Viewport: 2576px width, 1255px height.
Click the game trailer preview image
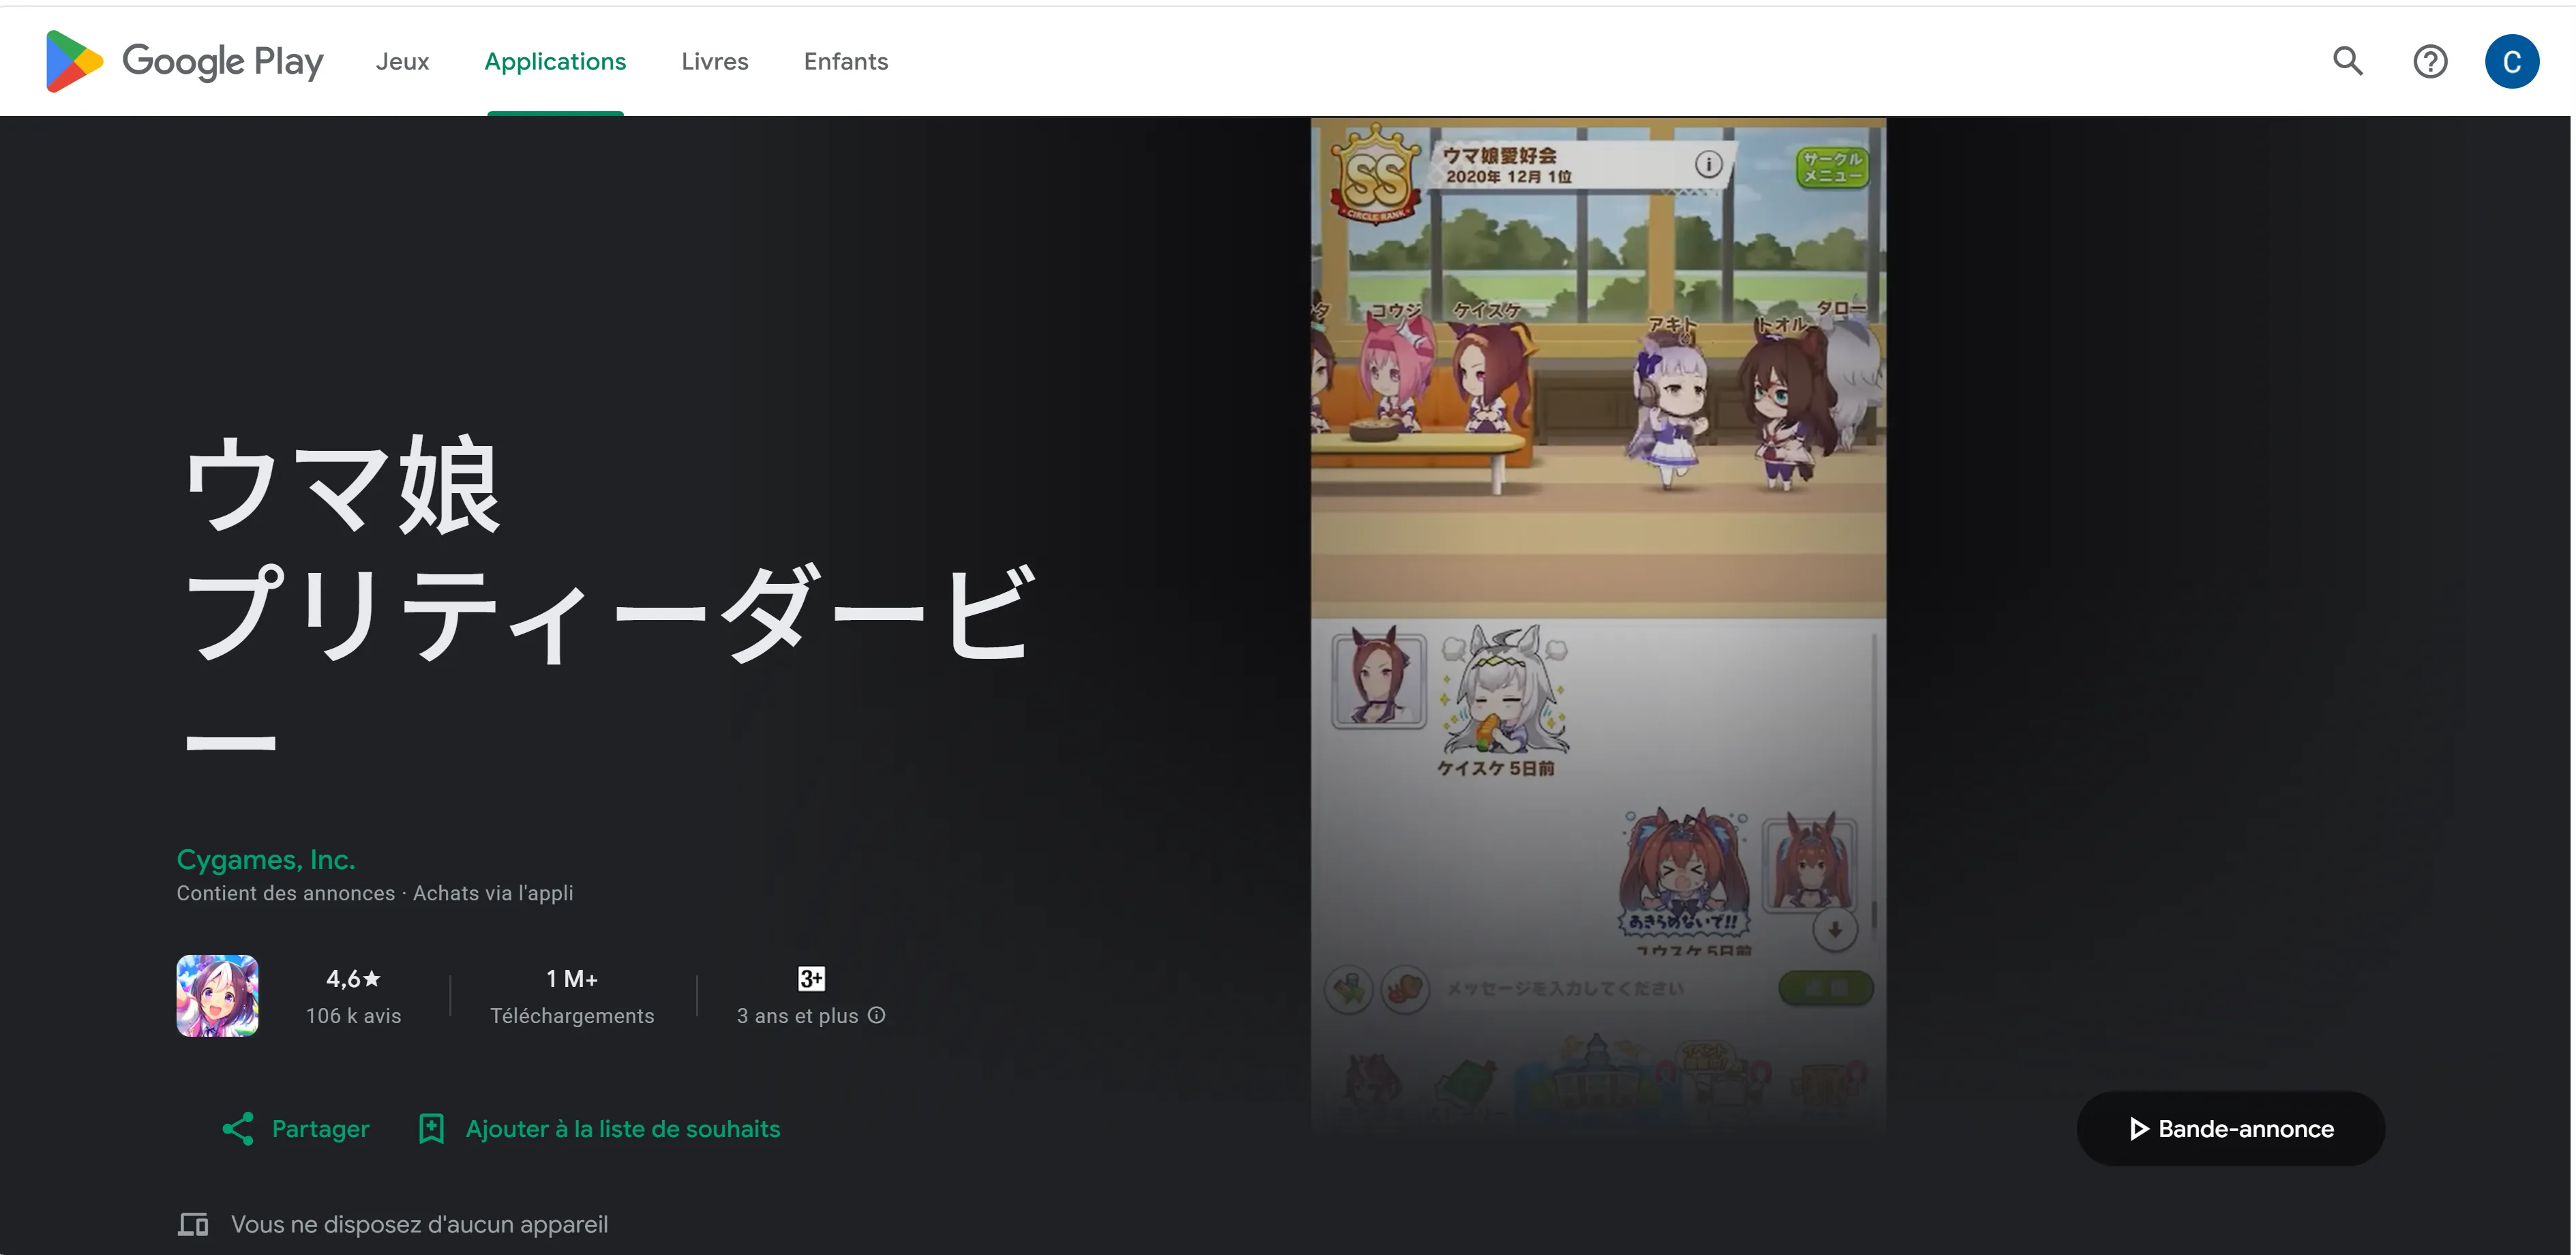(x=1598, y=626)
